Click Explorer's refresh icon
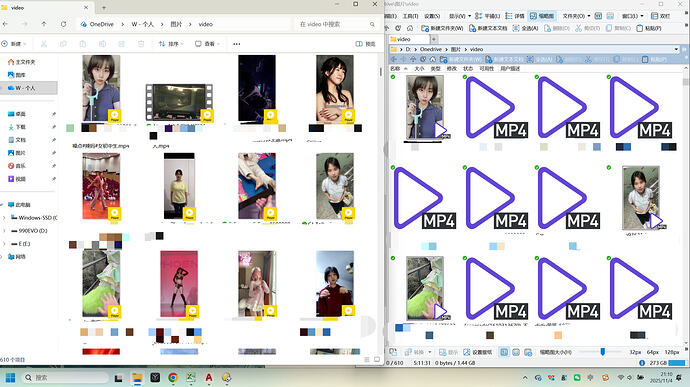This screenshot has height=387, width=690. click(x=63, y=24)
